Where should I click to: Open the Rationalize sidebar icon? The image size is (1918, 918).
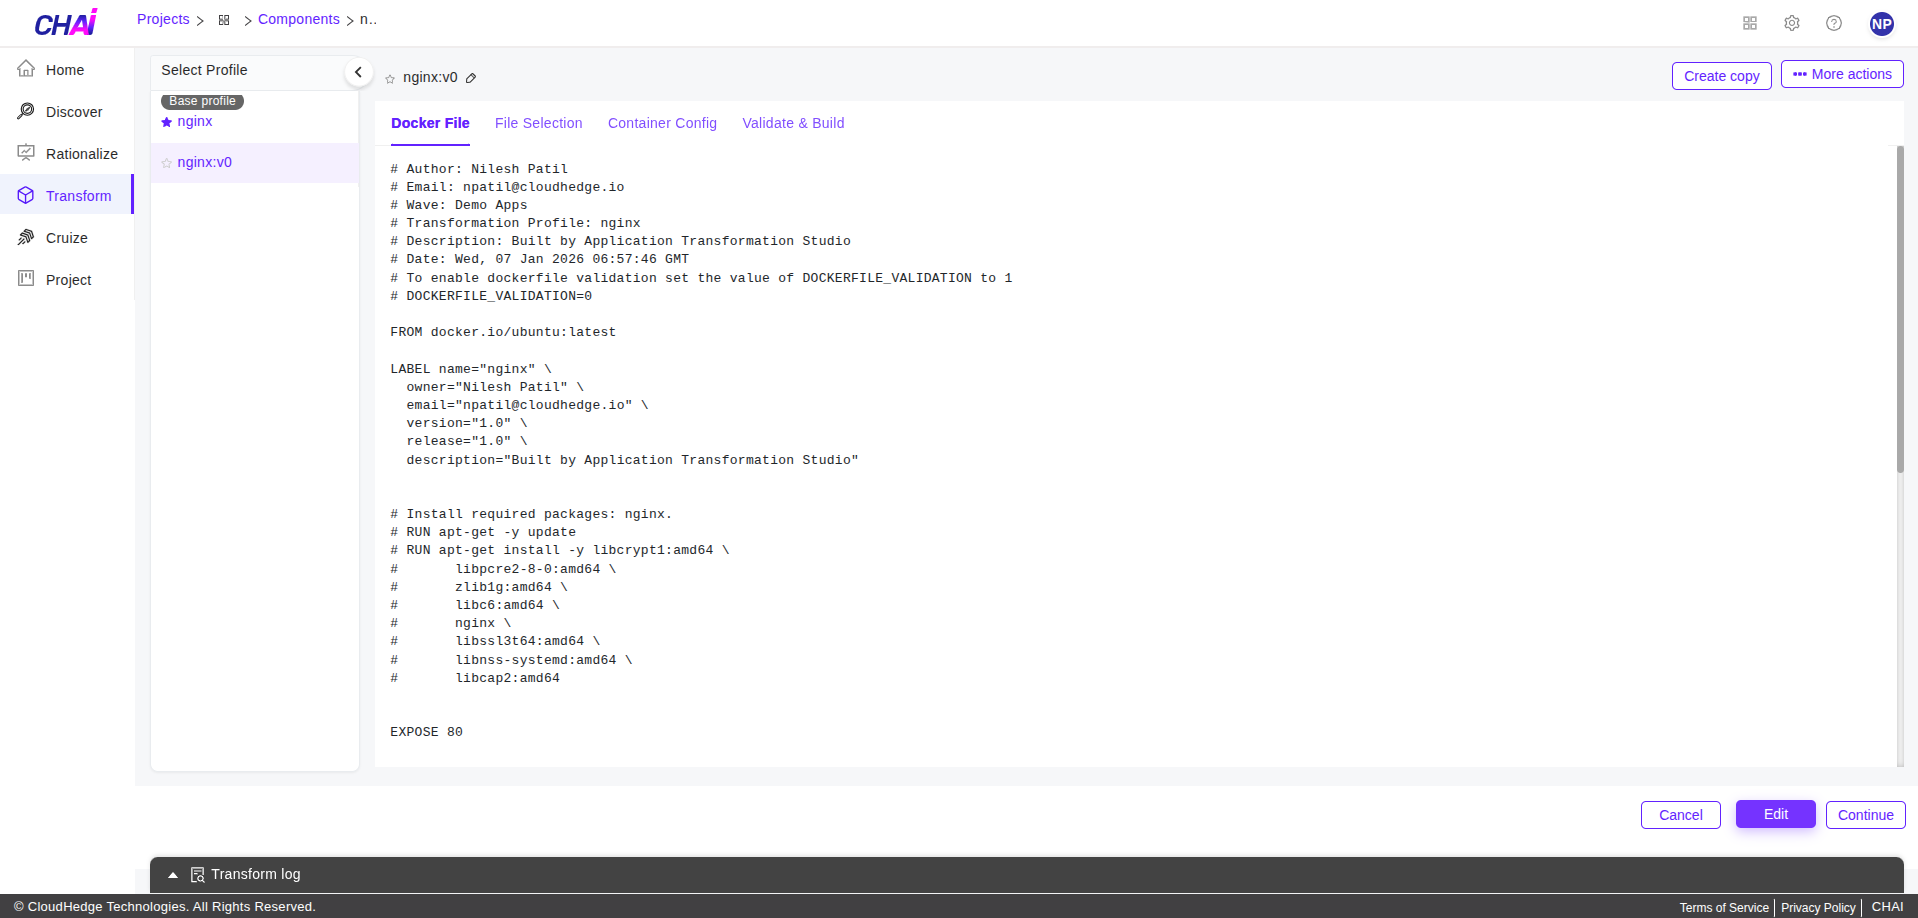26,153
